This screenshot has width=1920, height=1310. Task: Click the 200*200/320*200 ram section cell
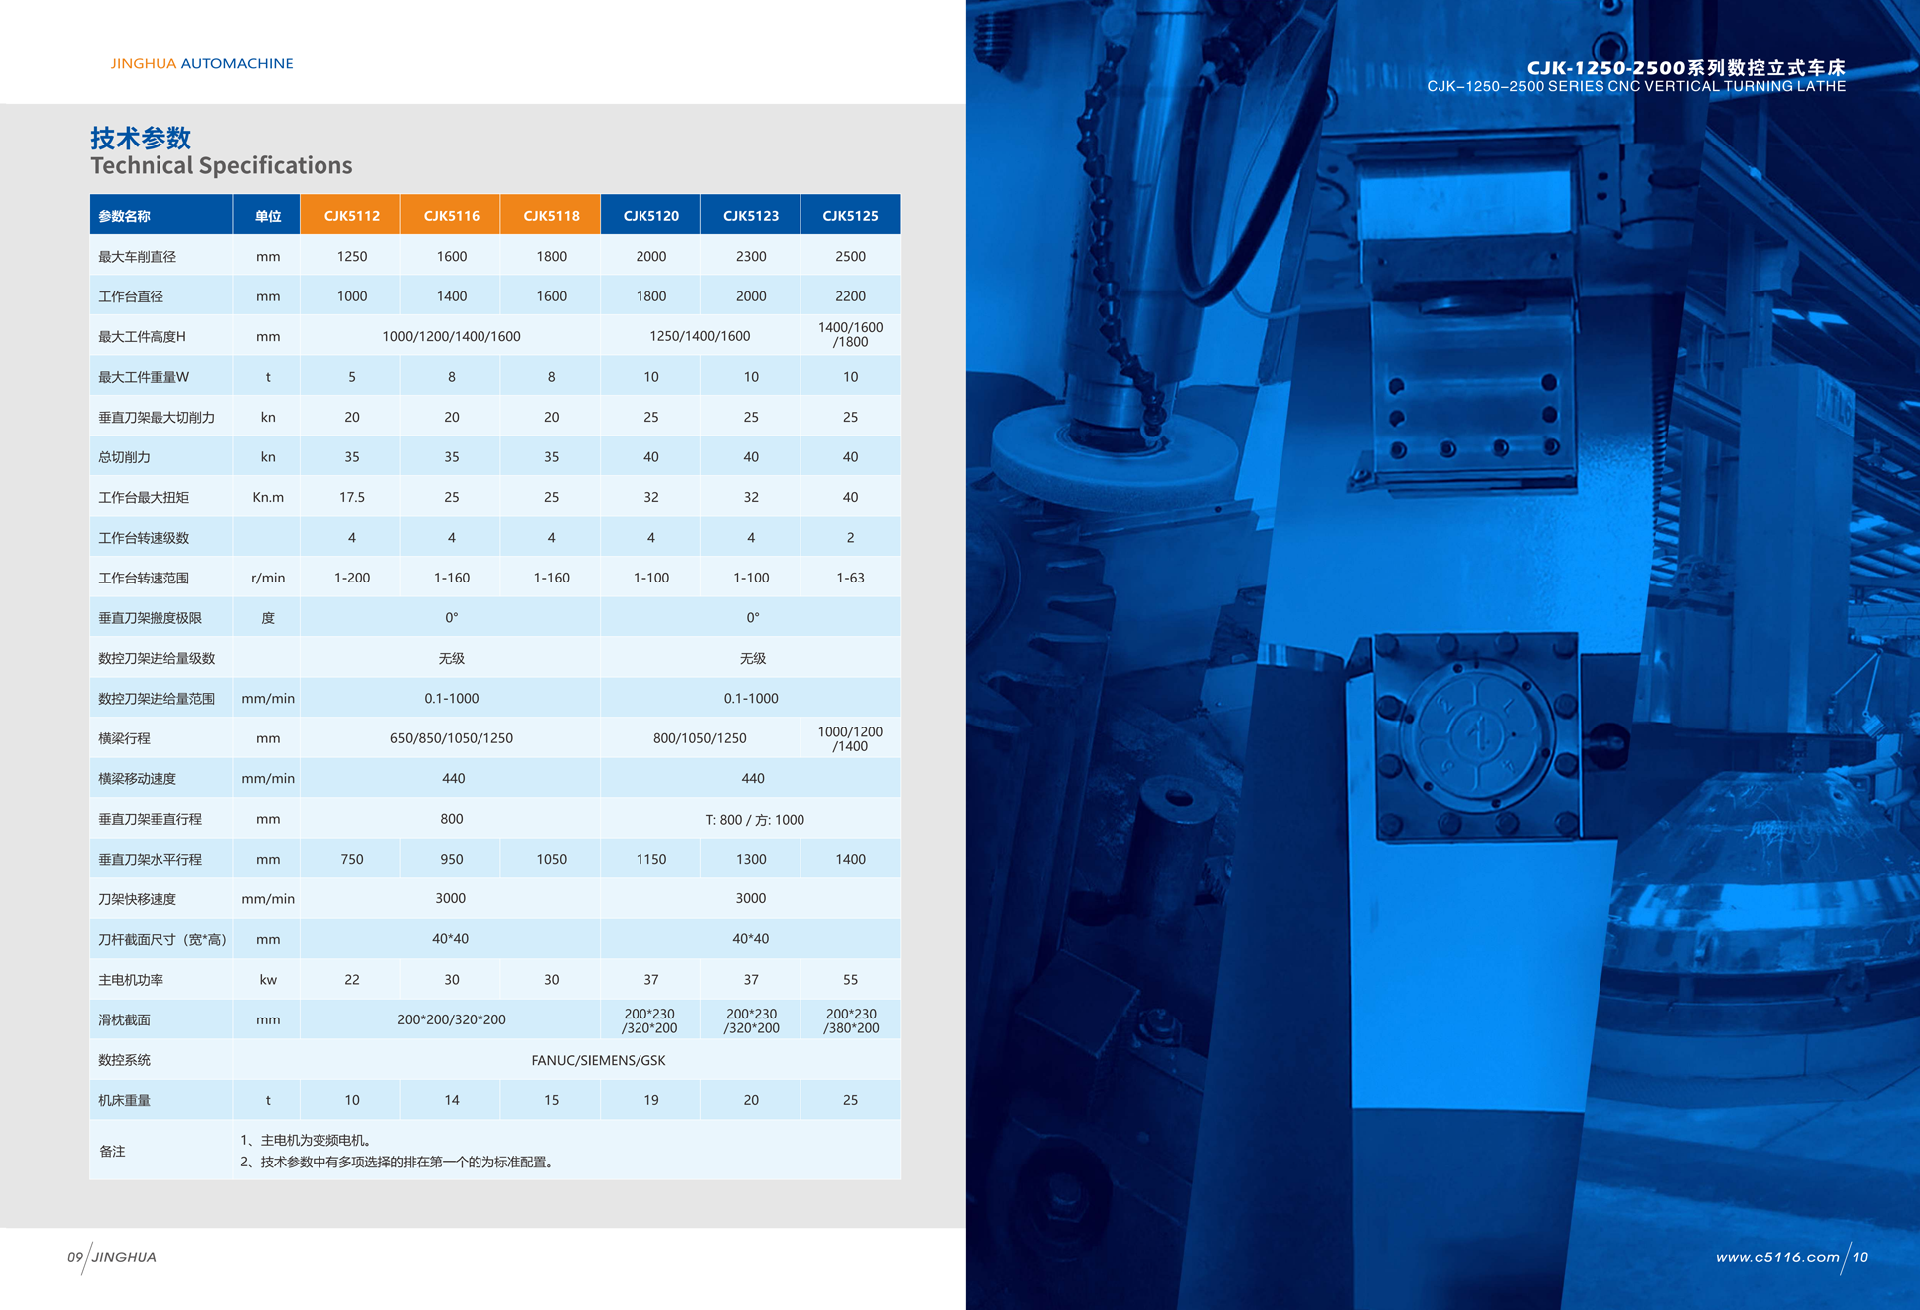pyautogui.click(x=451, y=1020)
